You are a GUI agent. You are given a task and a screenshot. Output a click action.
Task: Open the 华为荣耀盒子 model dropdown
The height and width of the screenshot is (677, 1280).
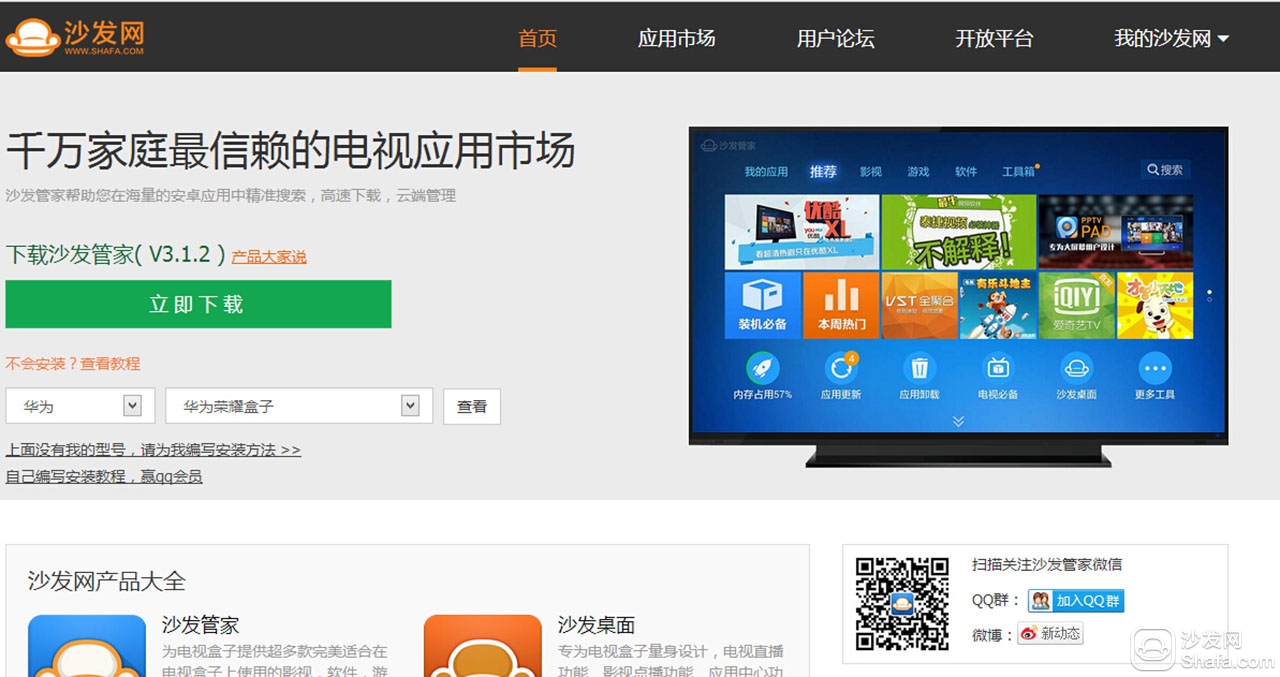pyautogui.click(x=299, y=406)
